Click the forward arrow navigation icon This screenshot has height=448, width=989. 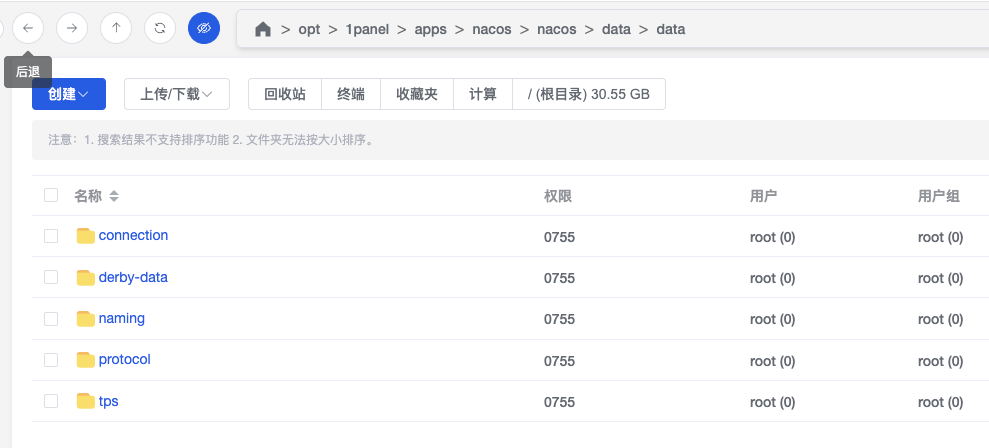pos(72,28)
